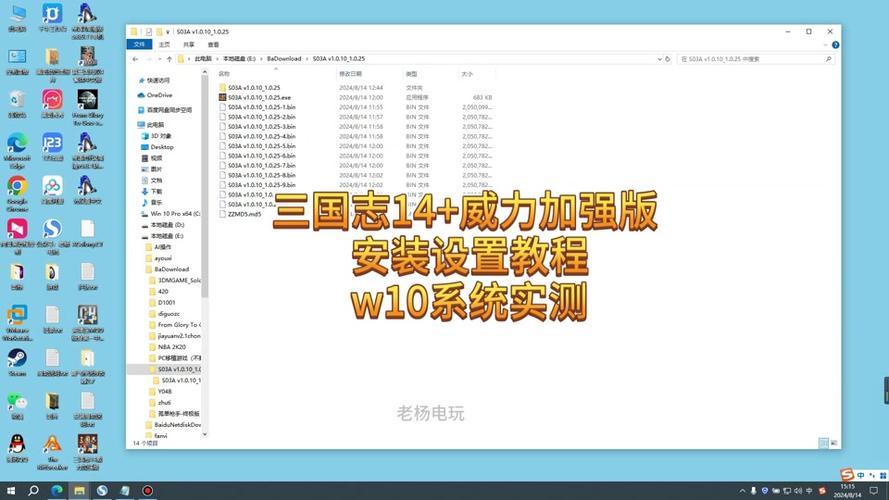Switch to details view layout icon
The width and height of the screenshot is (889, 500).
coord(824,443)
